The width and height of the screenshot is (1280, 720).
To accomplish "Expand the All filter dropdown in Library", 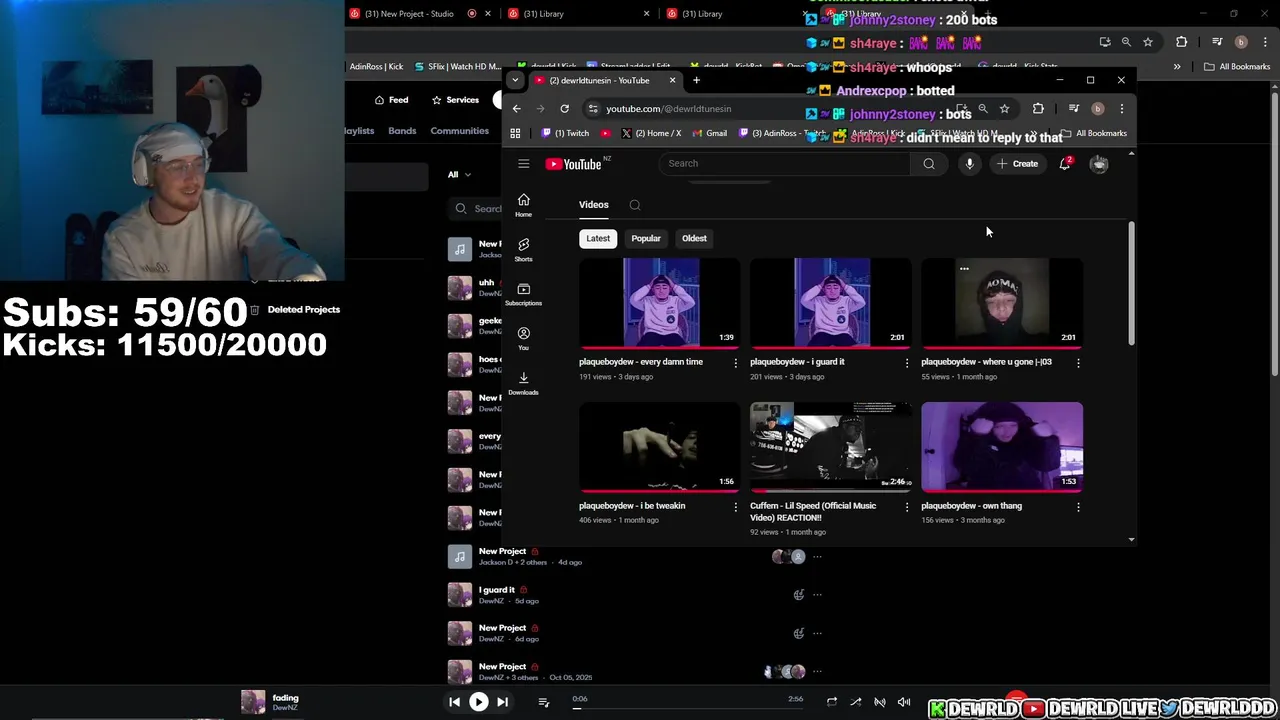I will 459,174.
